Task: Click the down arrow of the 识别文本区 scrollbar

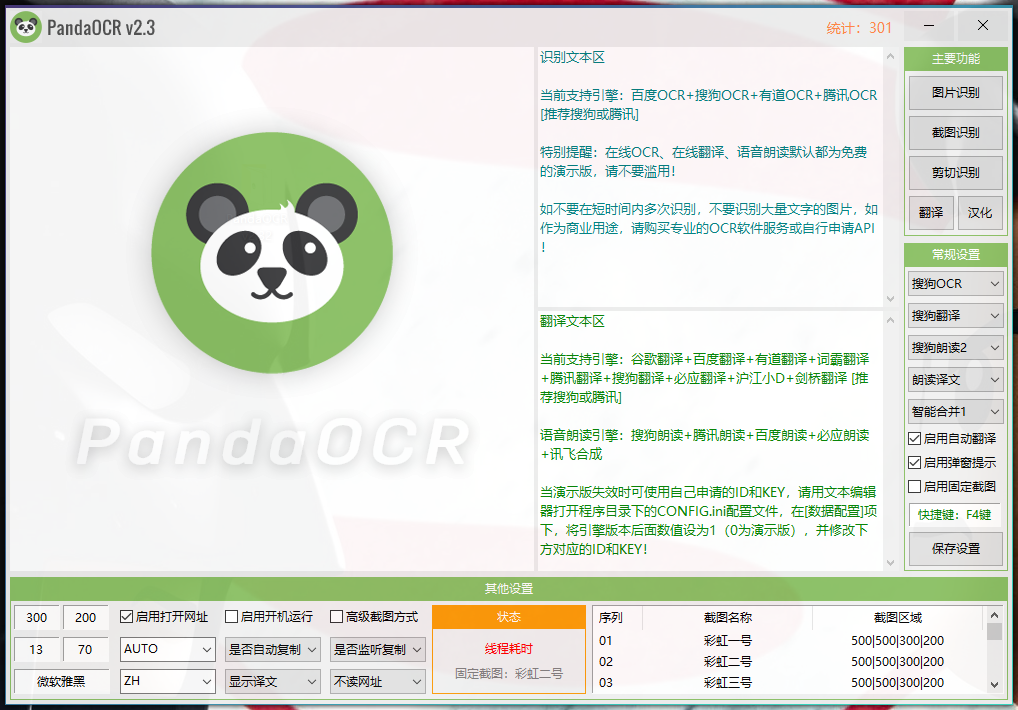Action: coord(890,299)
